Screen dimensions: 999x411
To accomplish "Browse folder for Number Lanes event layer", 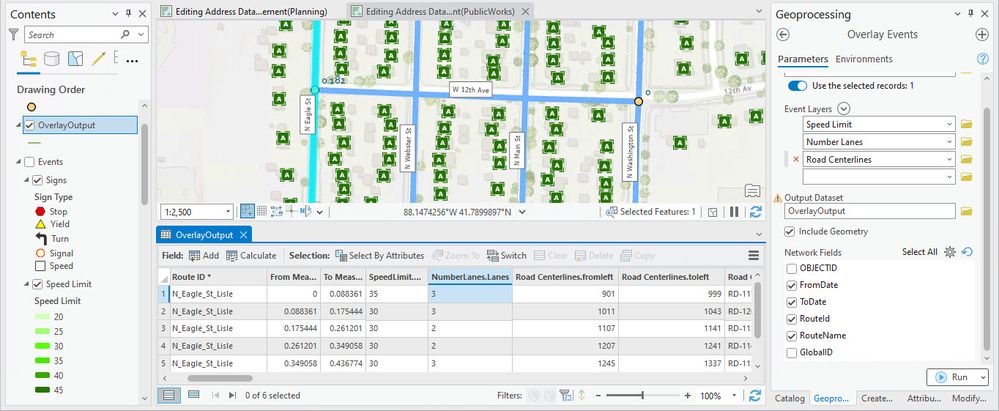I will (967, 141).
